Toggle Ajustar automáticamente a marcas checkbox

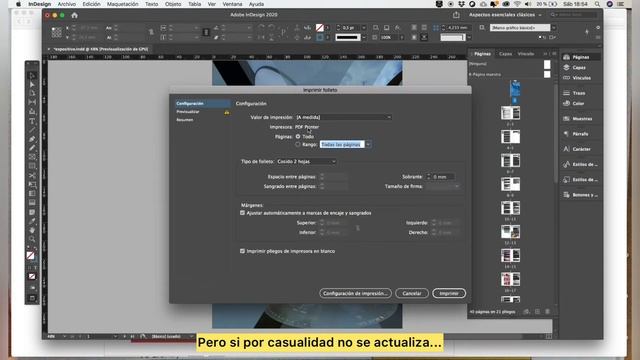click(x=242, y=213)
